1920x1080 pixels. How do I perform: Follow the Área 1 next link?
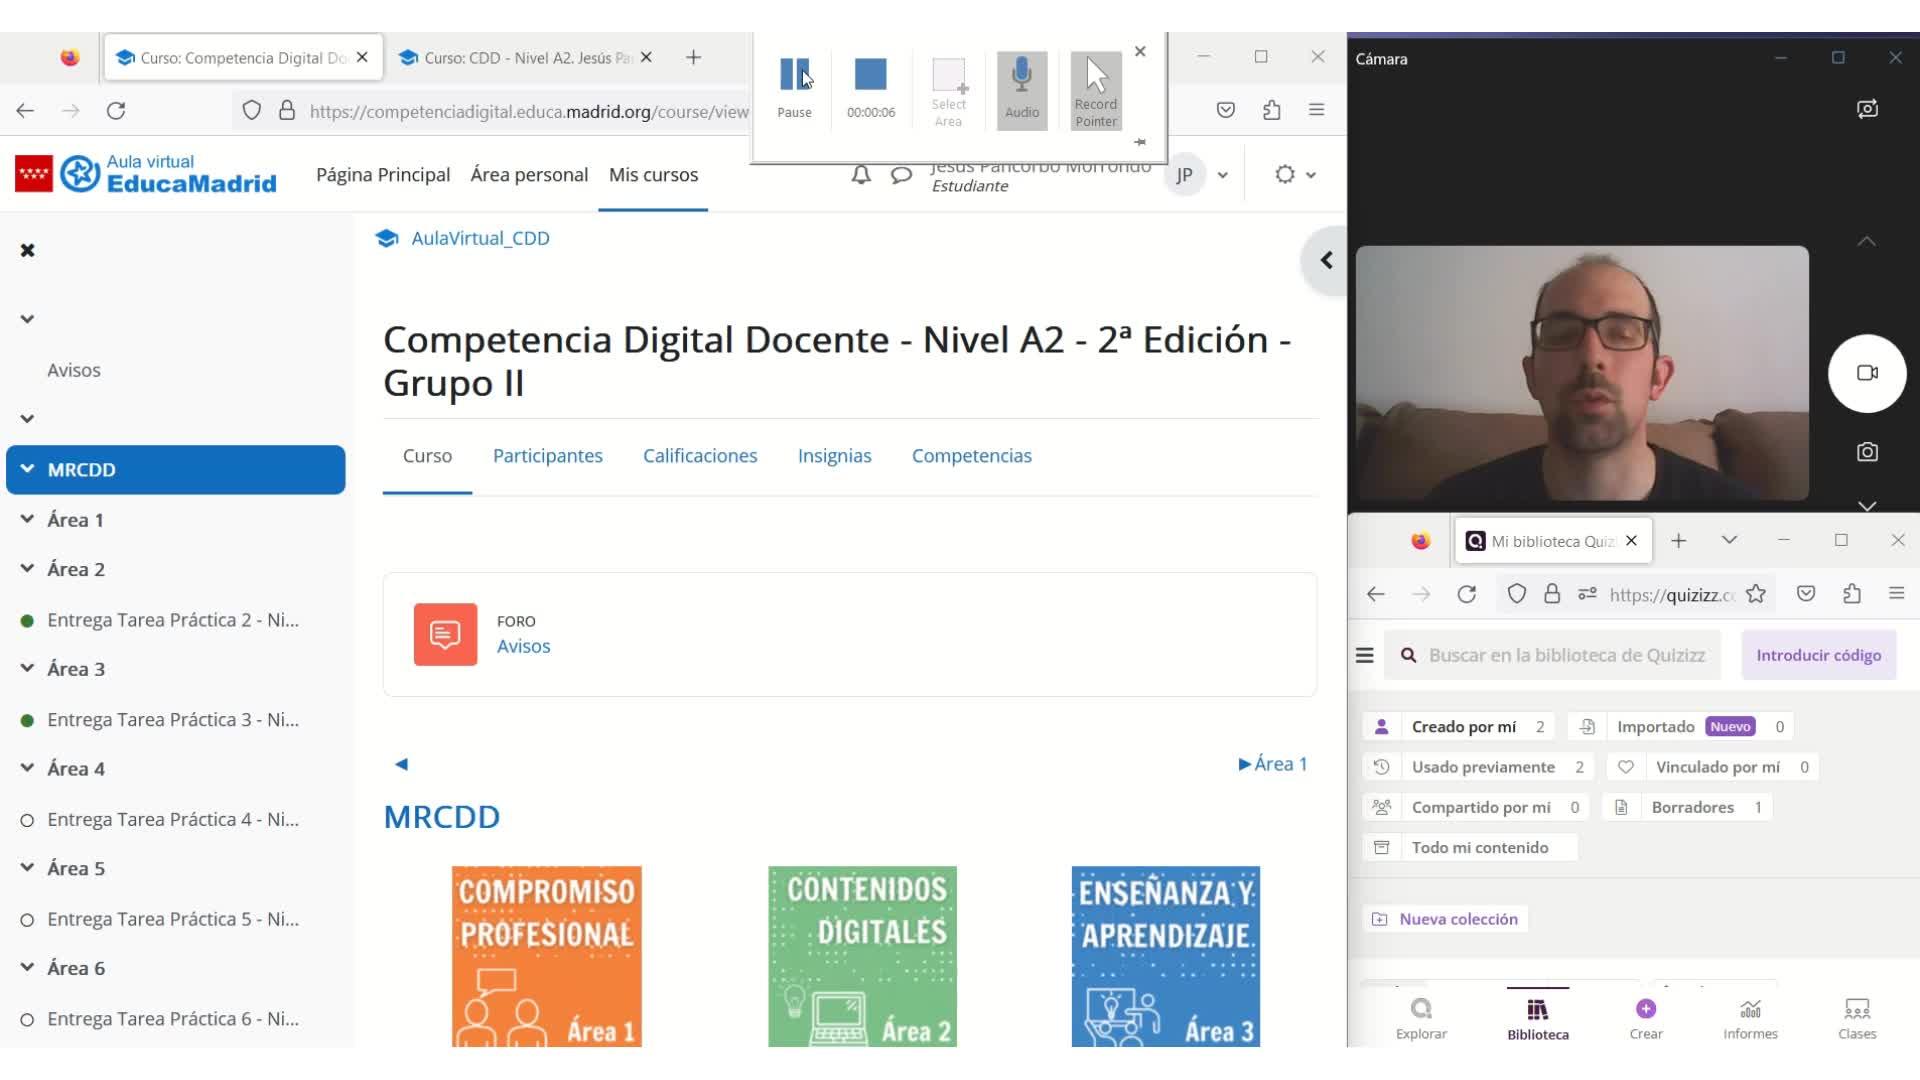pyautogui.click(x=1272, y=764)
